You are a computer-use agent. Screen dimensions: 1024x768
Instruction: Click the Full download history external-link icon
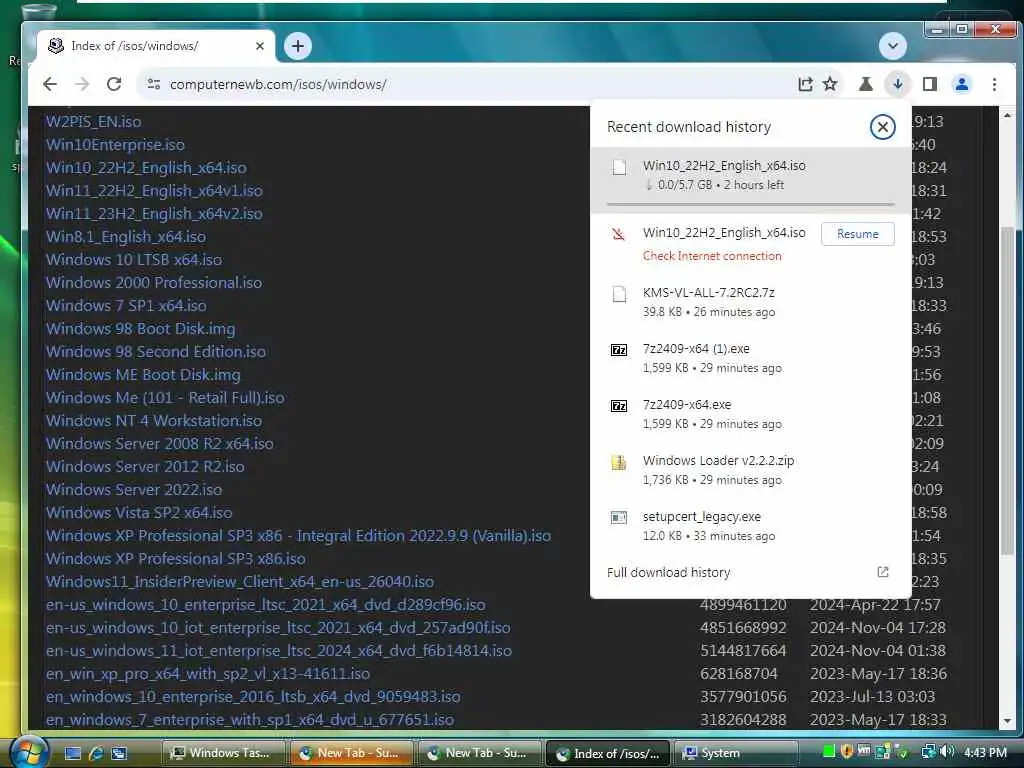(x=883, y=572)
